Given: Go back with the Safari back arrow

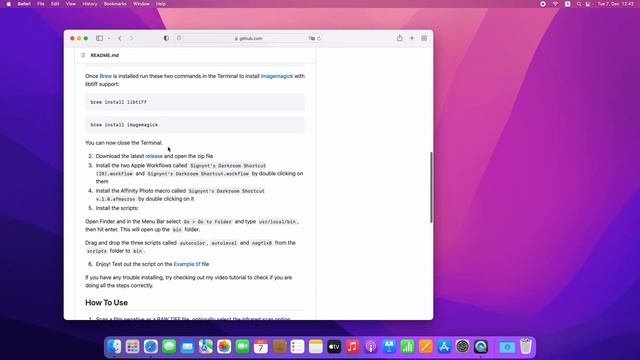Looking at the screenshot, I should pyautogui.click(x=120, y=38).
